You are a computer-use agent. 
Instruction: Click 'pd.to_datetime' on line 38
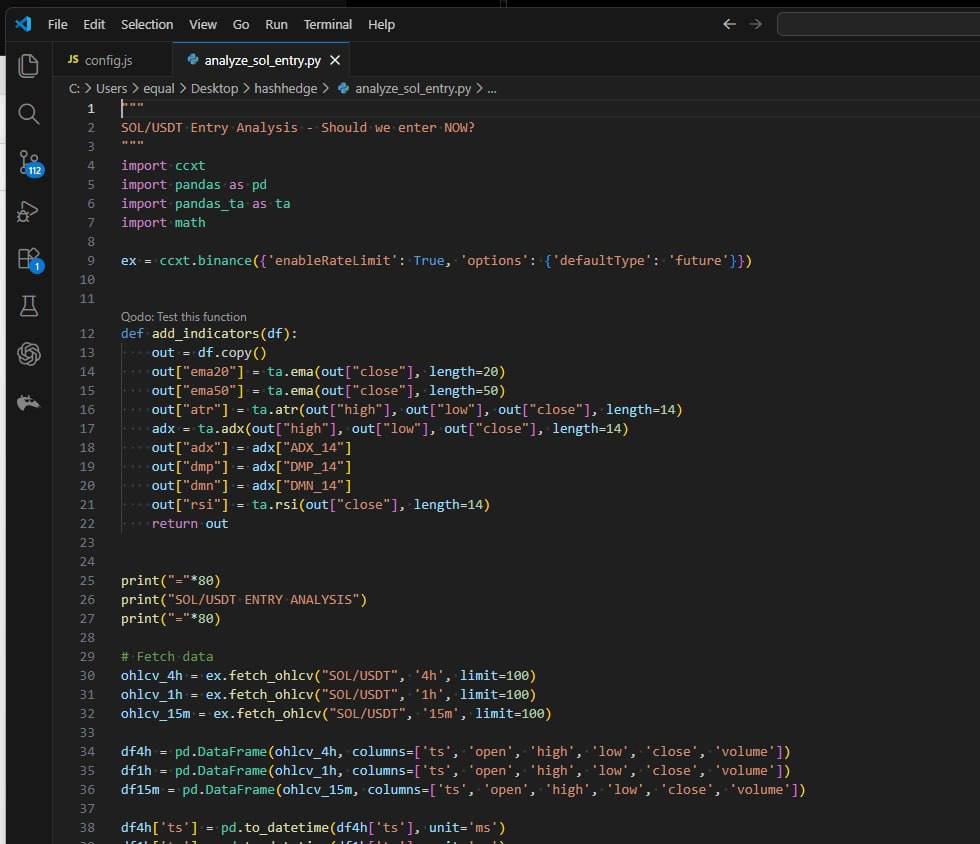pyautogui.click(x=275, y=827)
